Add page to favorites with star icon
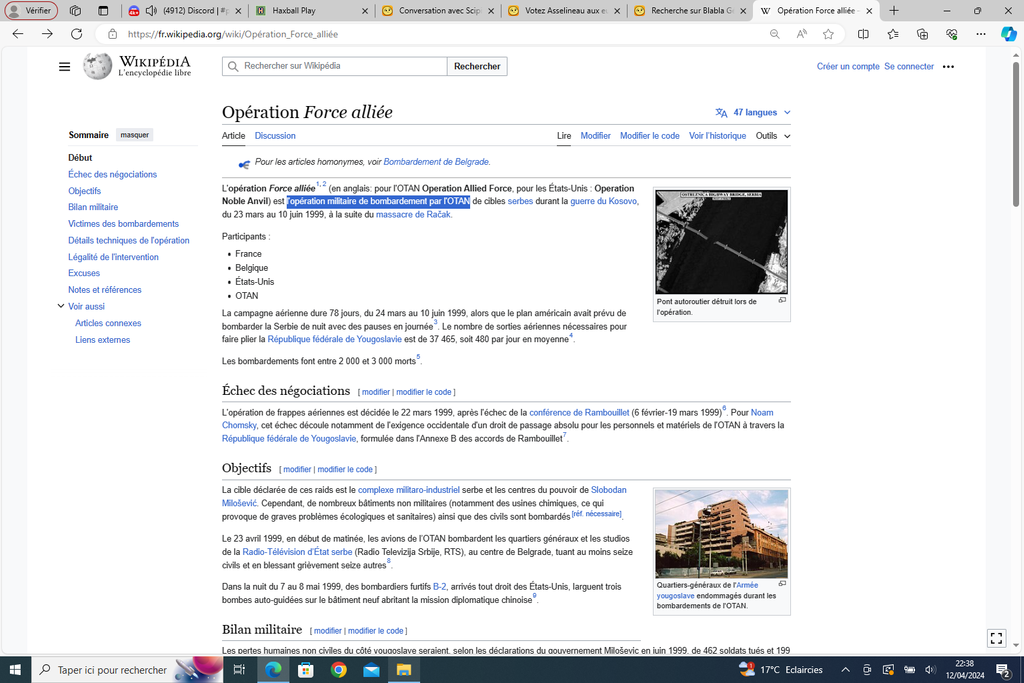Image resolution: width=1024 pixels, height=683 pixels. (x=828, y=34)
